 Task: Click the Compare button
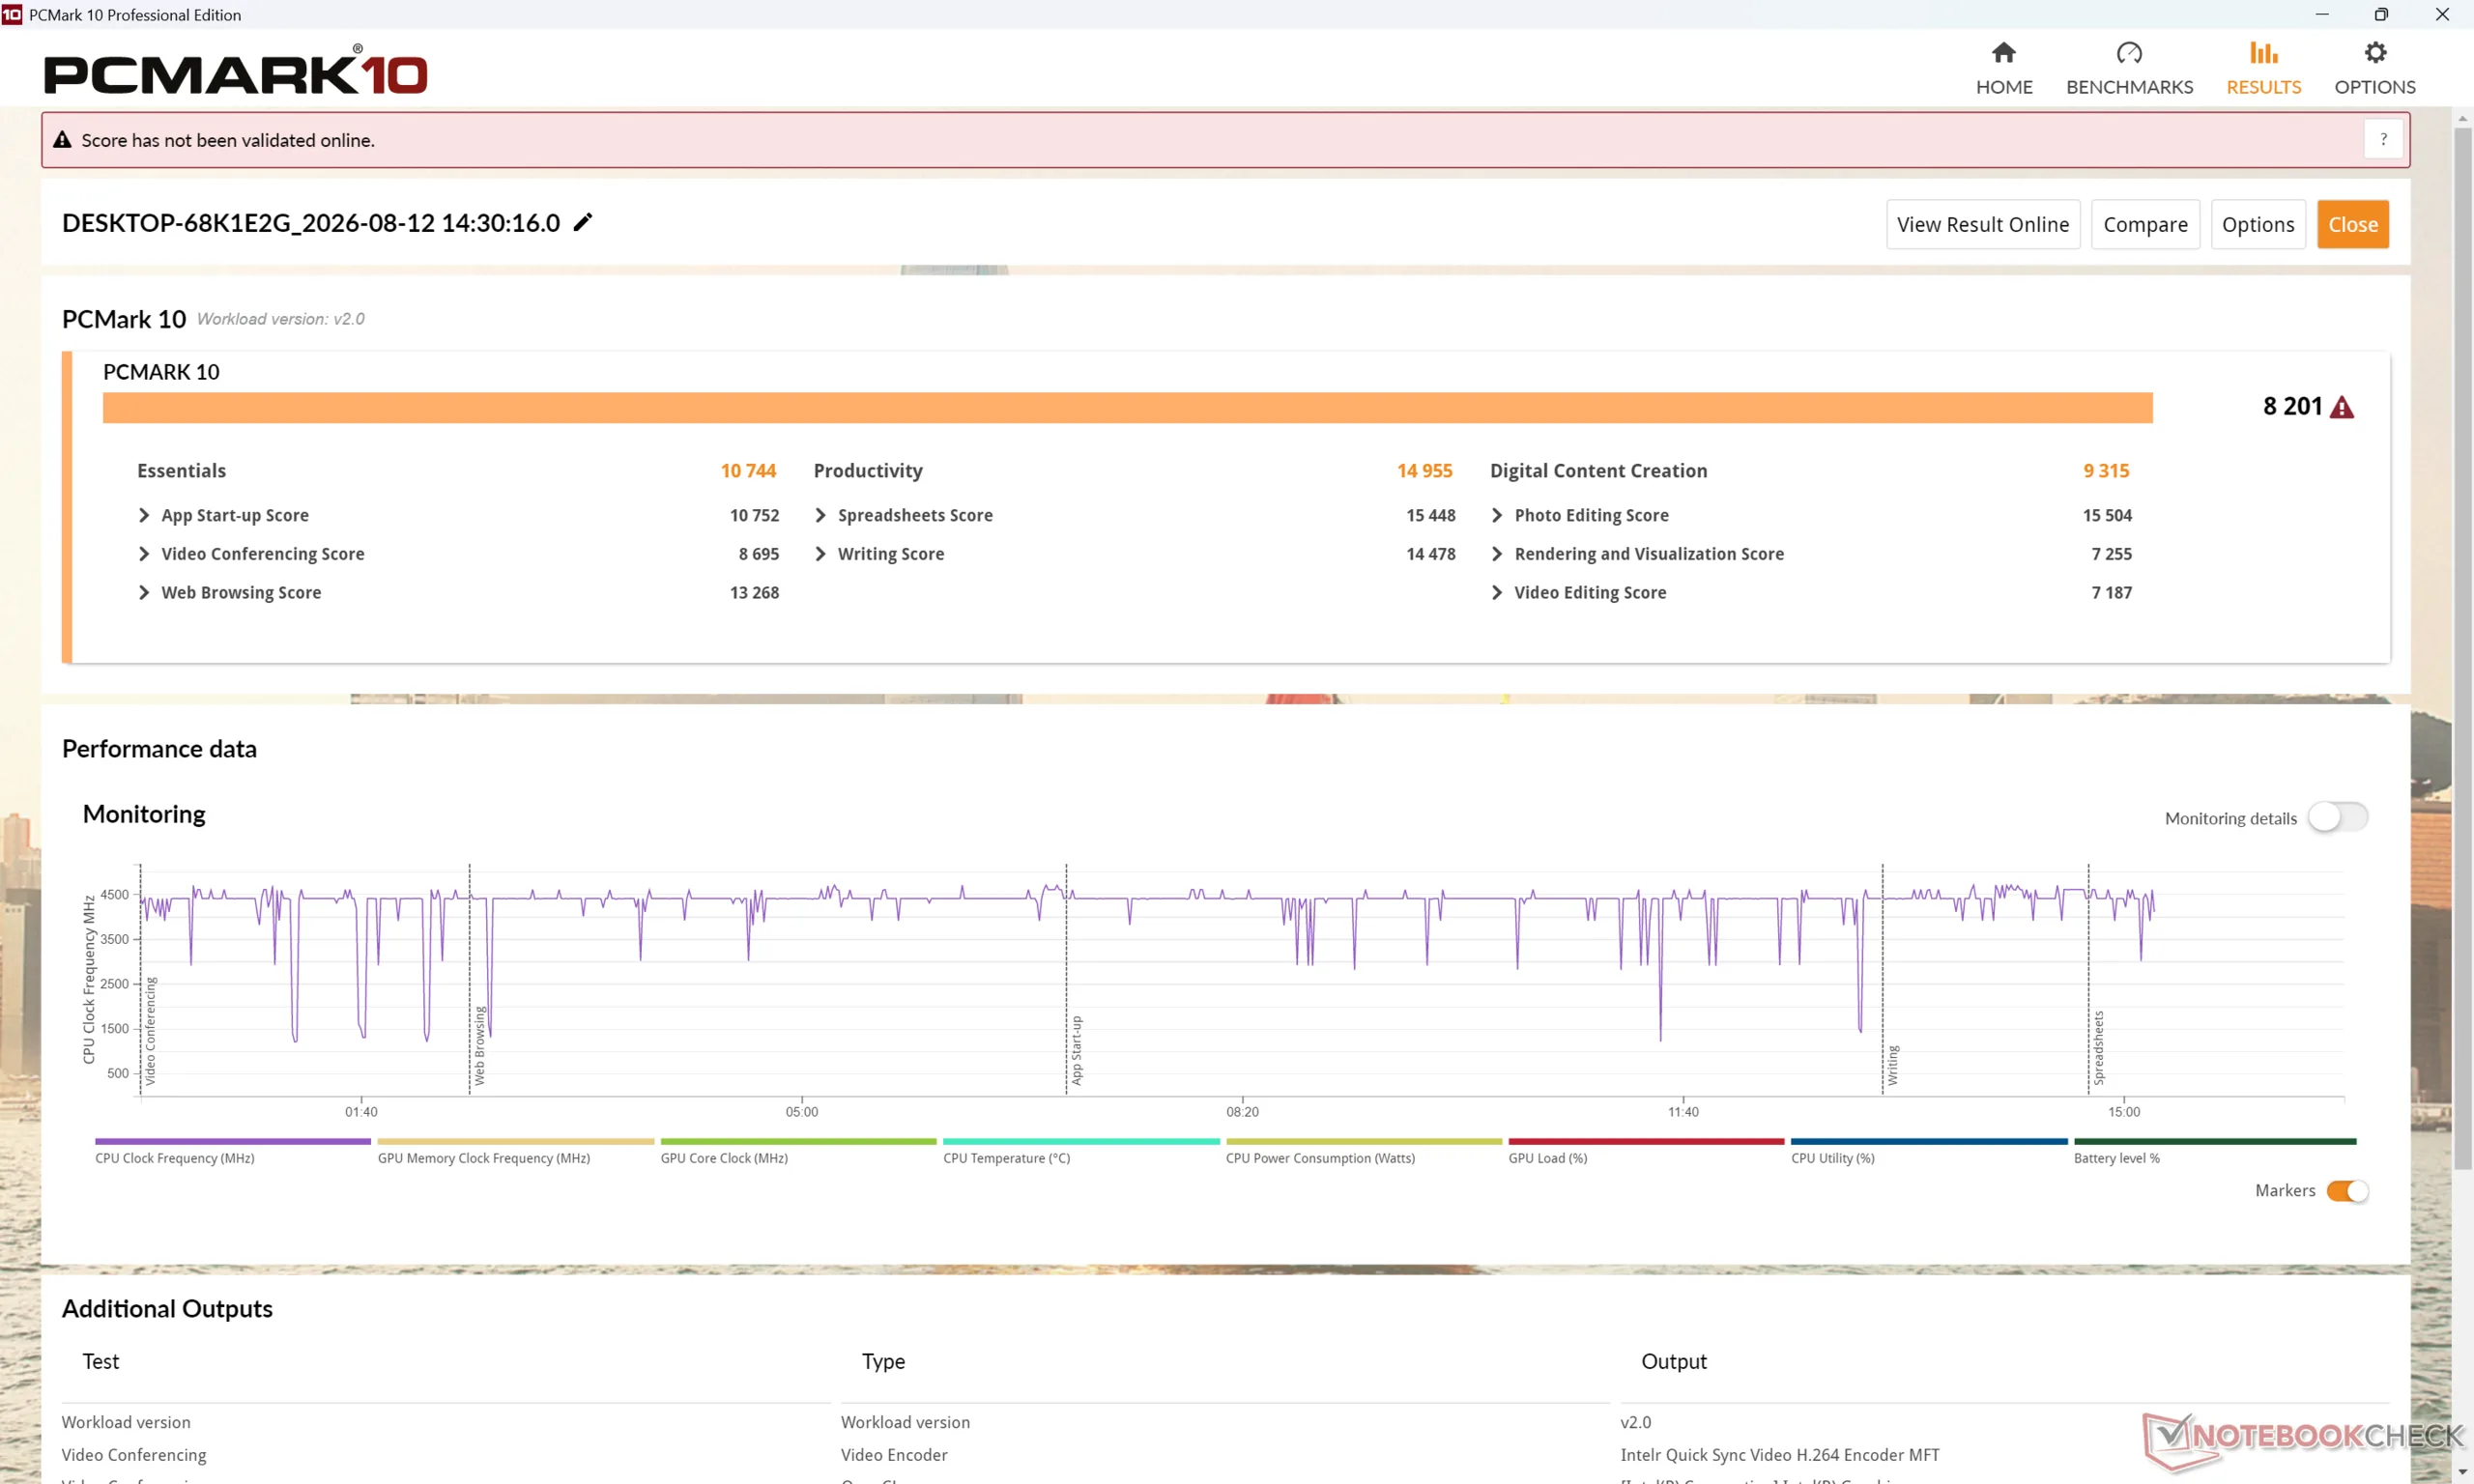[x=2144, y=224]
